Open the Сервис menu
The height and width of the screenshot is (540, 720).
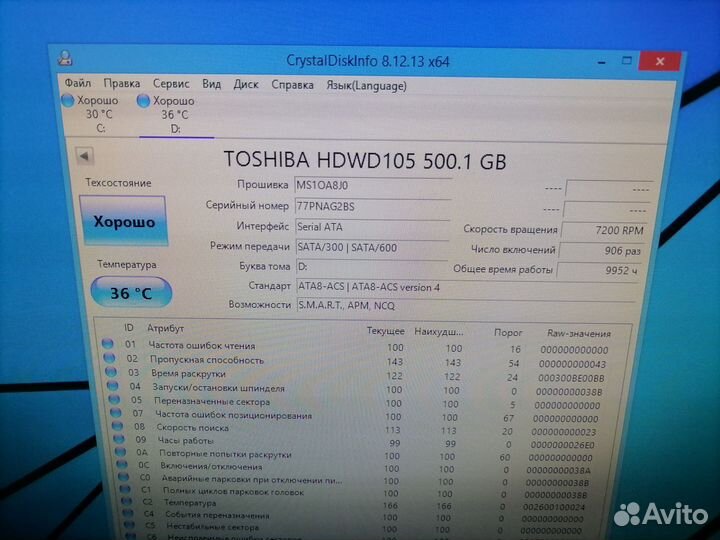[x=171, y=84]
